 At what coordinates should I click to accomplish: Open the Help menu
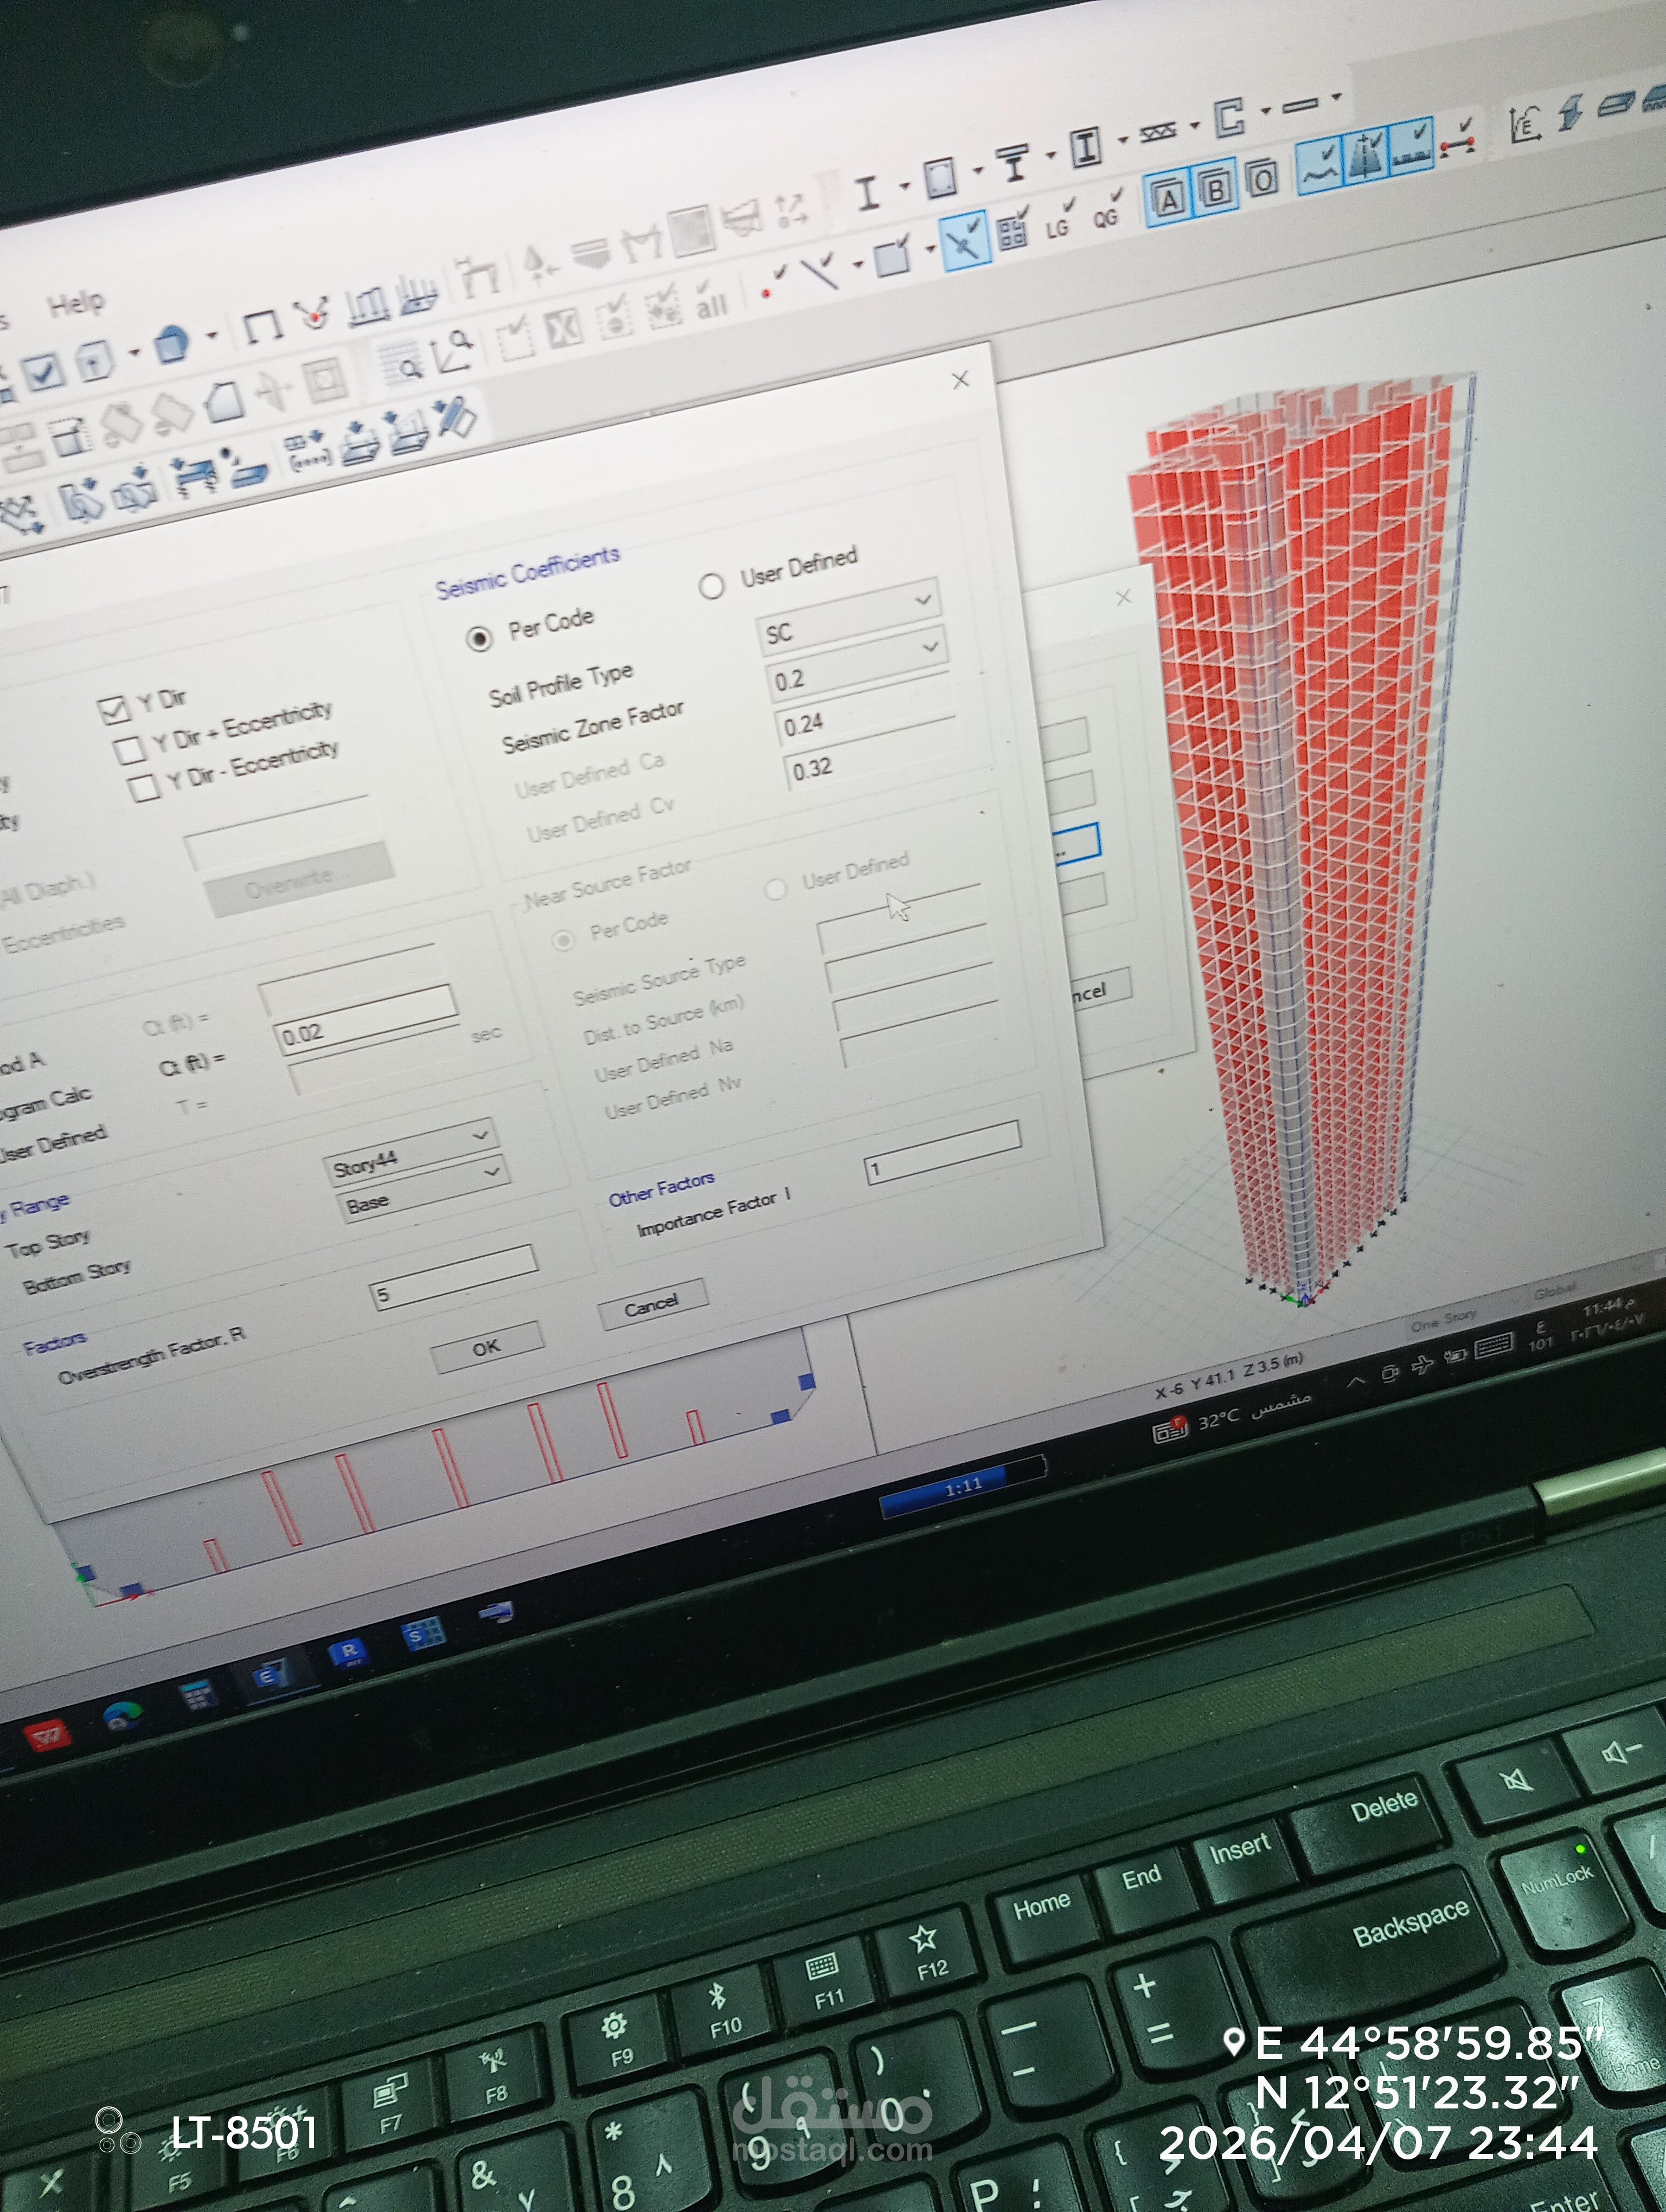point(75,303)
